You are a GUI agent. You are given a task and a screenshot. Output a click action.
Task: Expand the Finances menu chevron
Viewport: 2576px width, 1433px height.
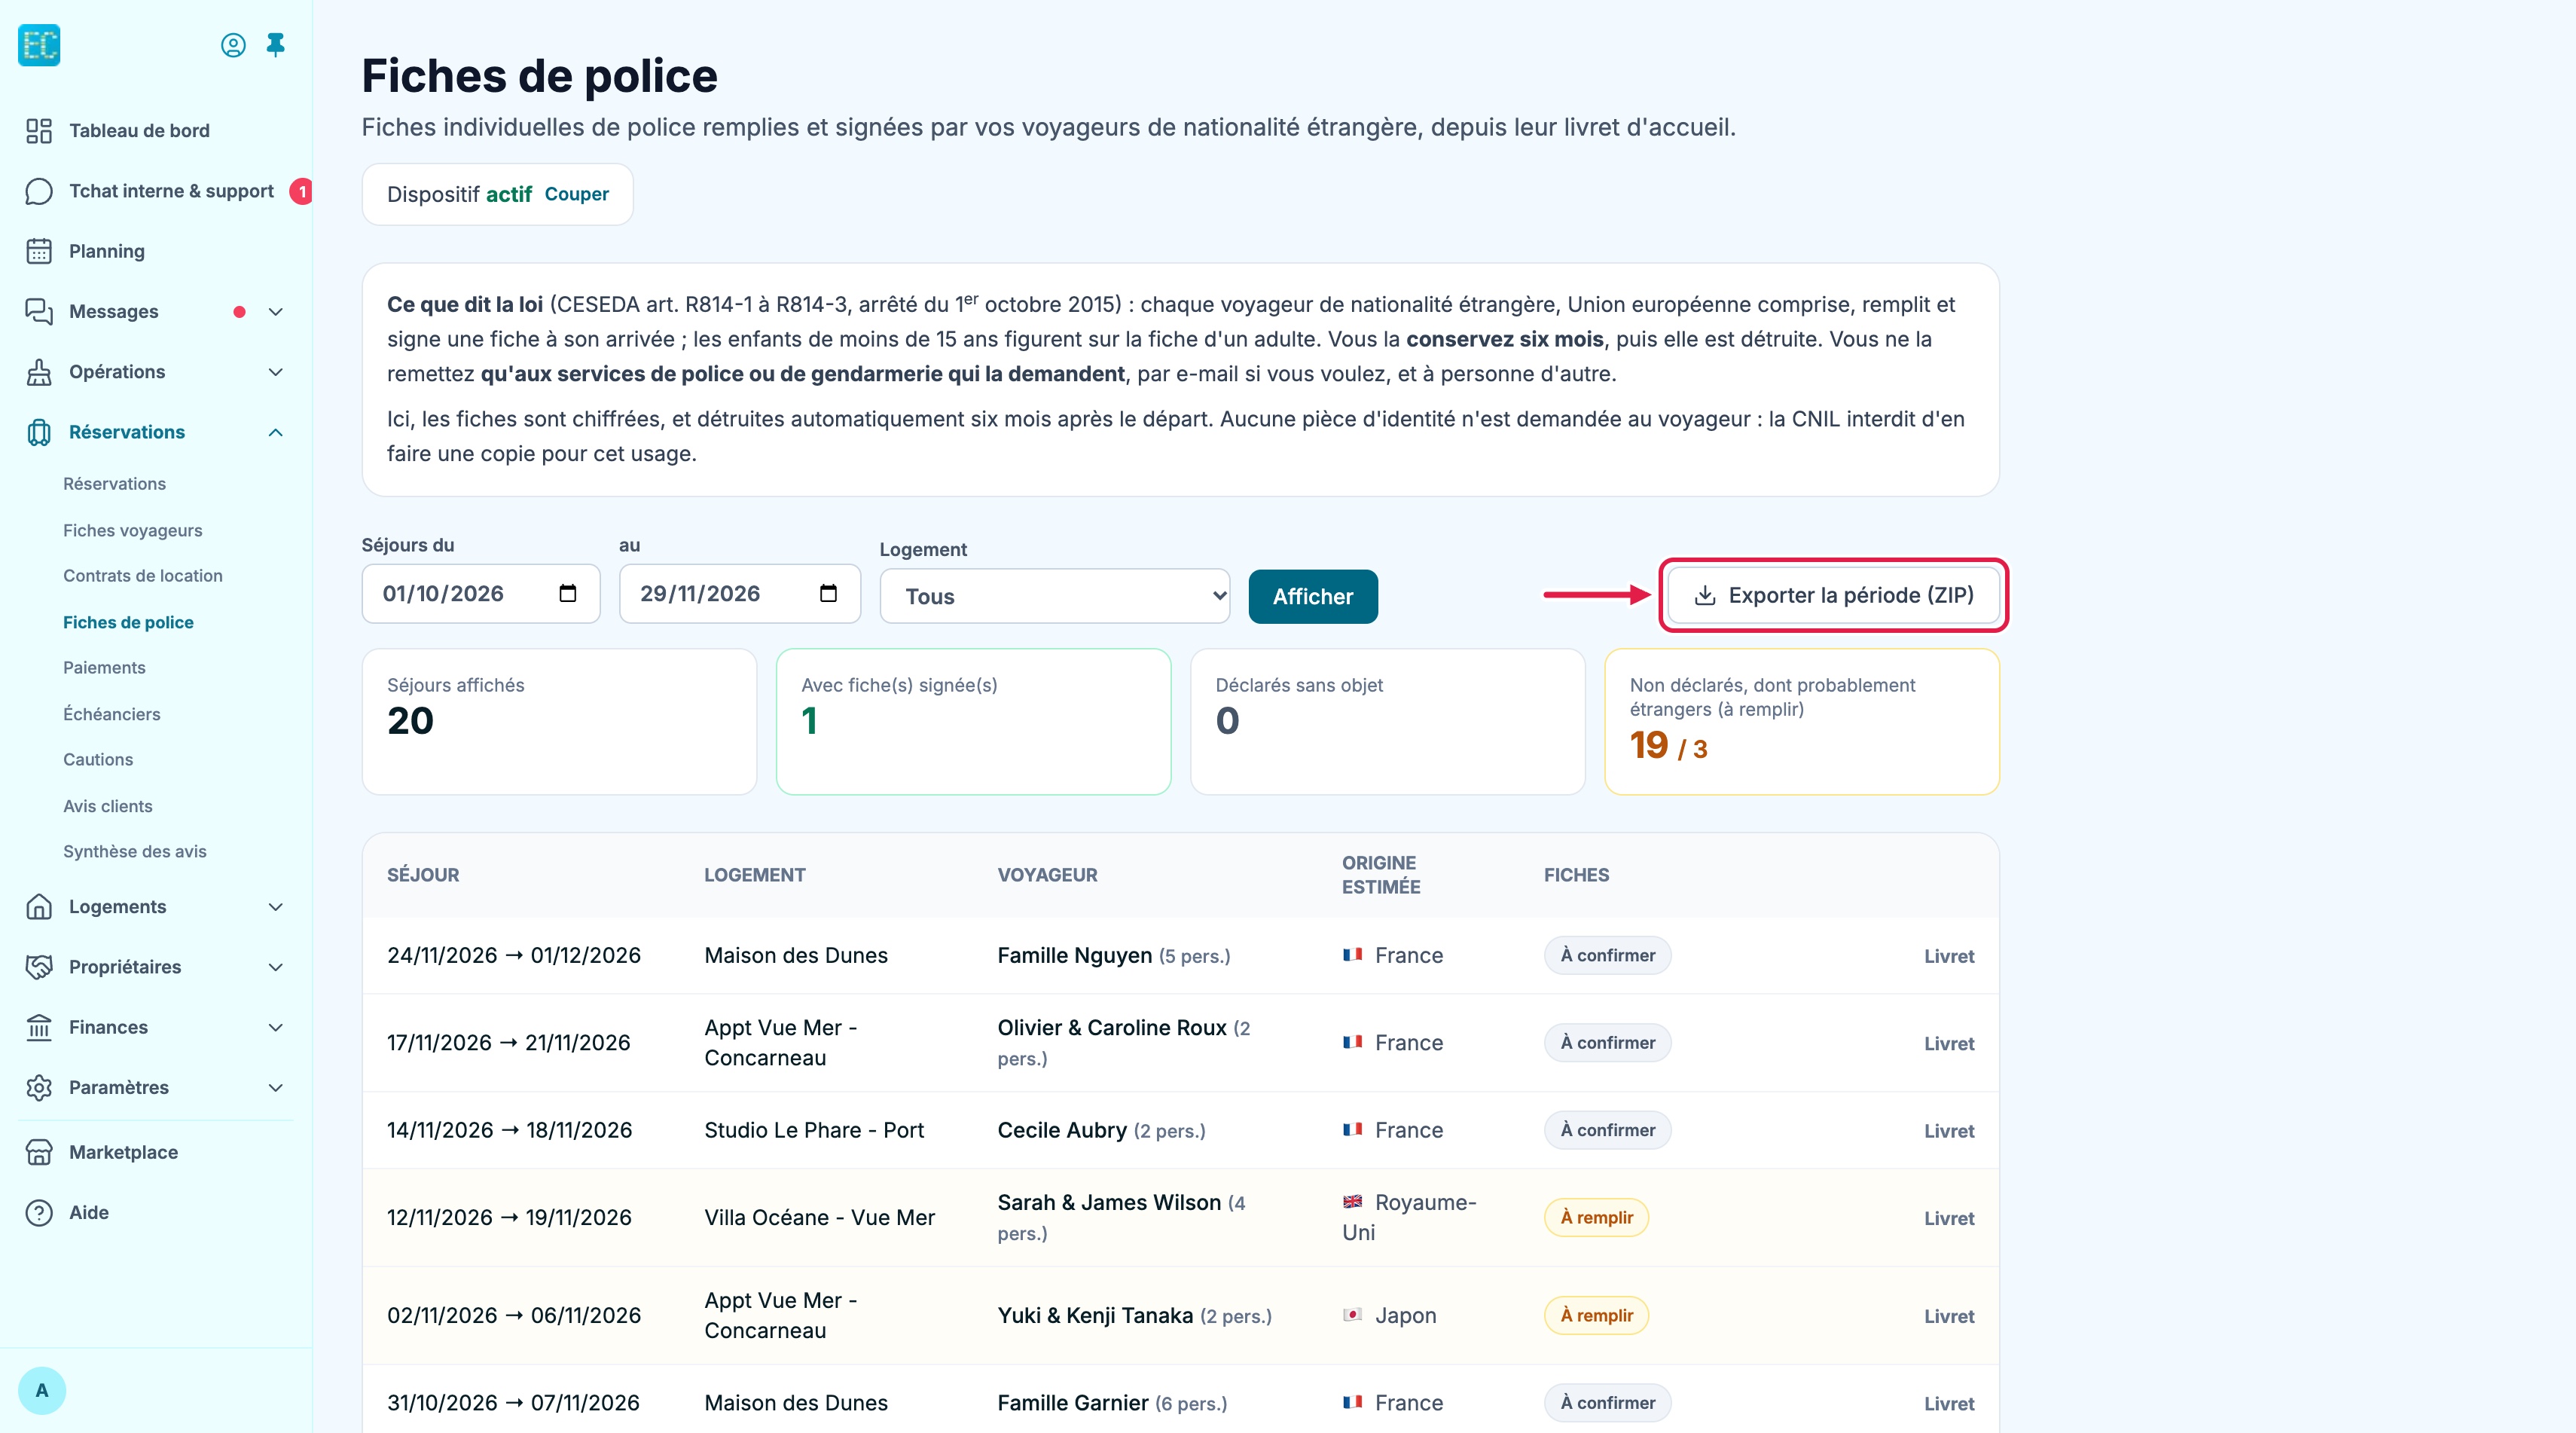[x=276, y=1027]
